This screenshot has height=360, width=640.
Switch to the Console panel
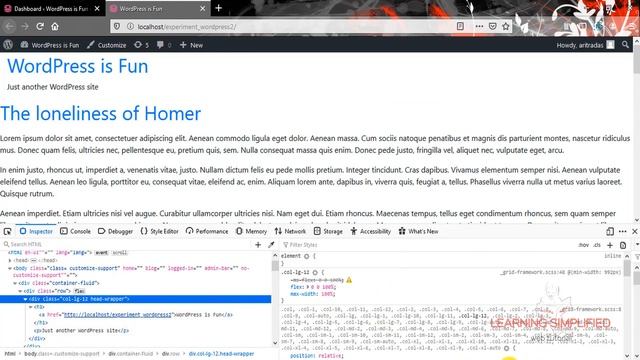76,231
